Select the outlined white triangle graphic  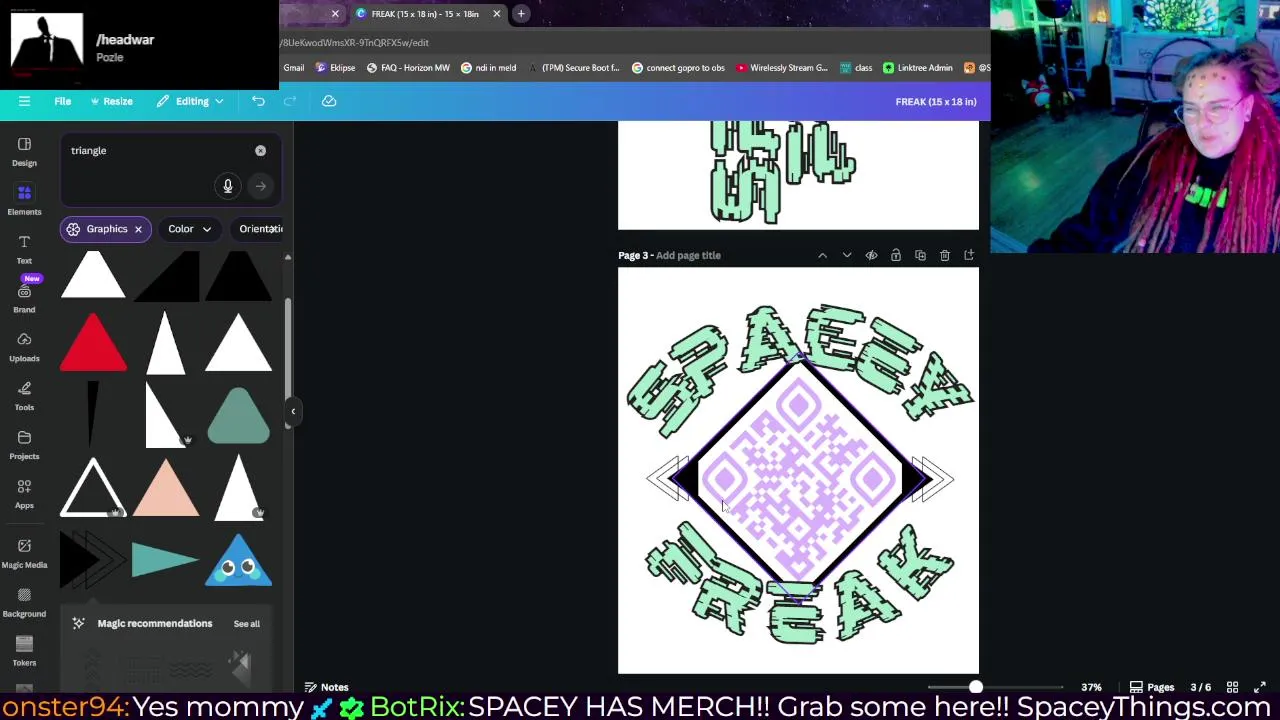point(93,488)
